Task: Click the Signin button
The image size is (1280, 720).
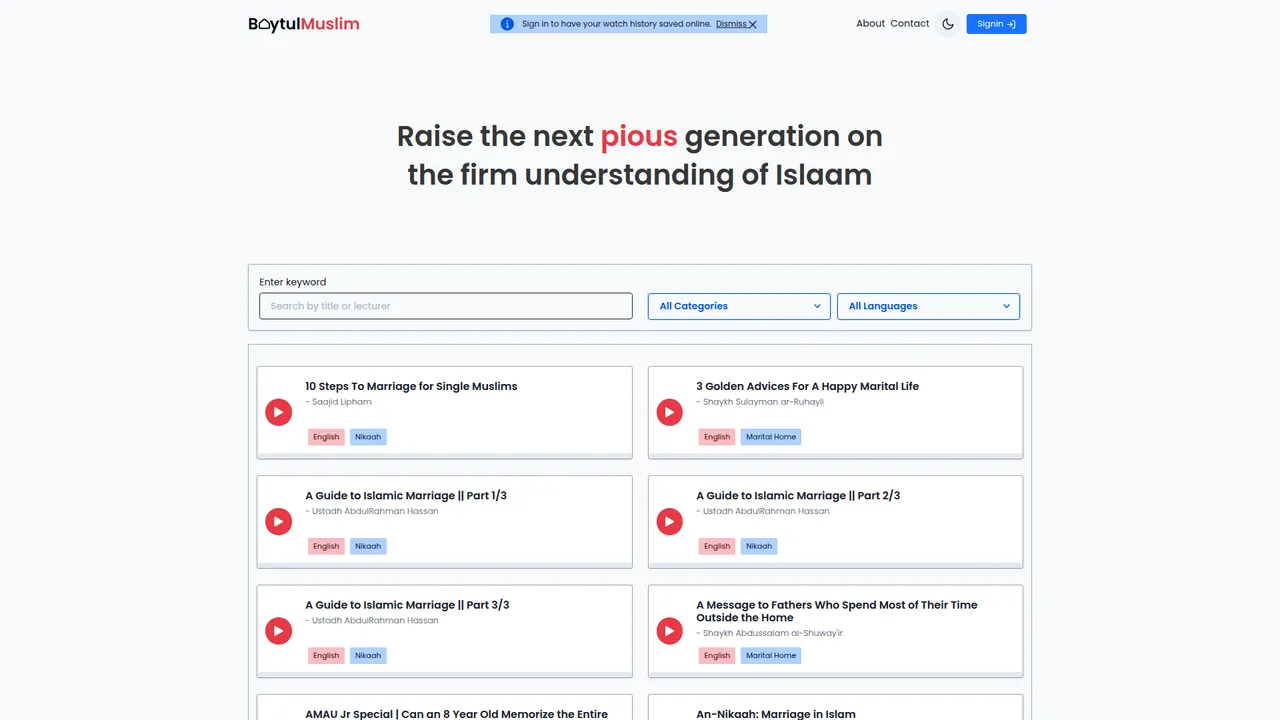Action: pyautogui.click(x=996, y=24)
